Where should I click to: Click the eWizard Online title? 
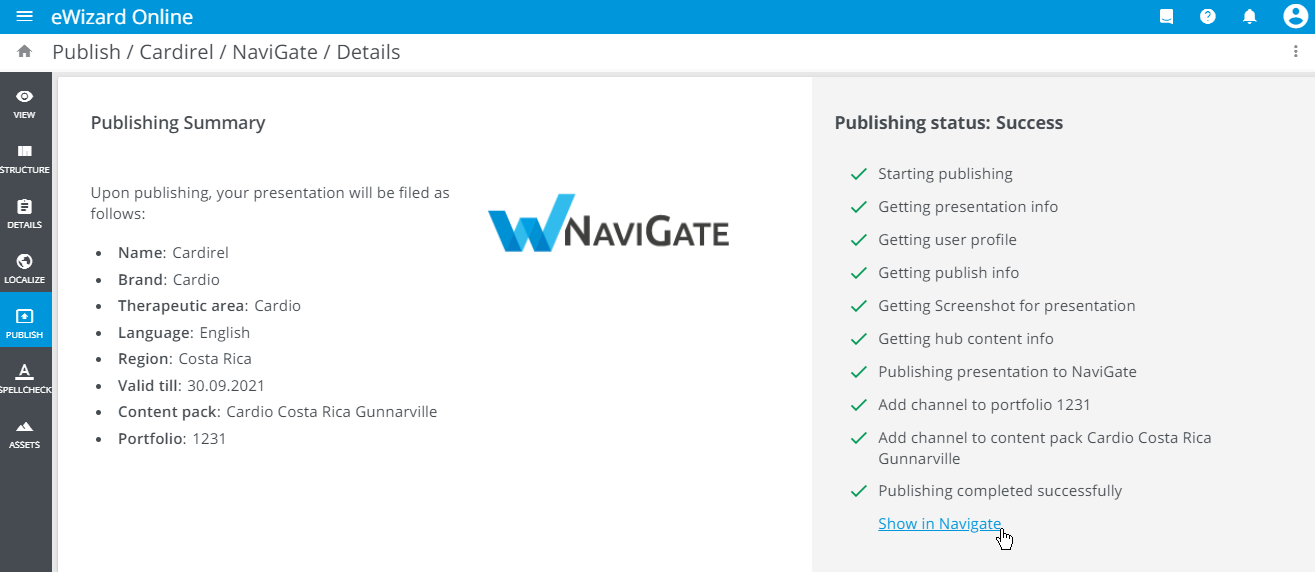(122, 17)
